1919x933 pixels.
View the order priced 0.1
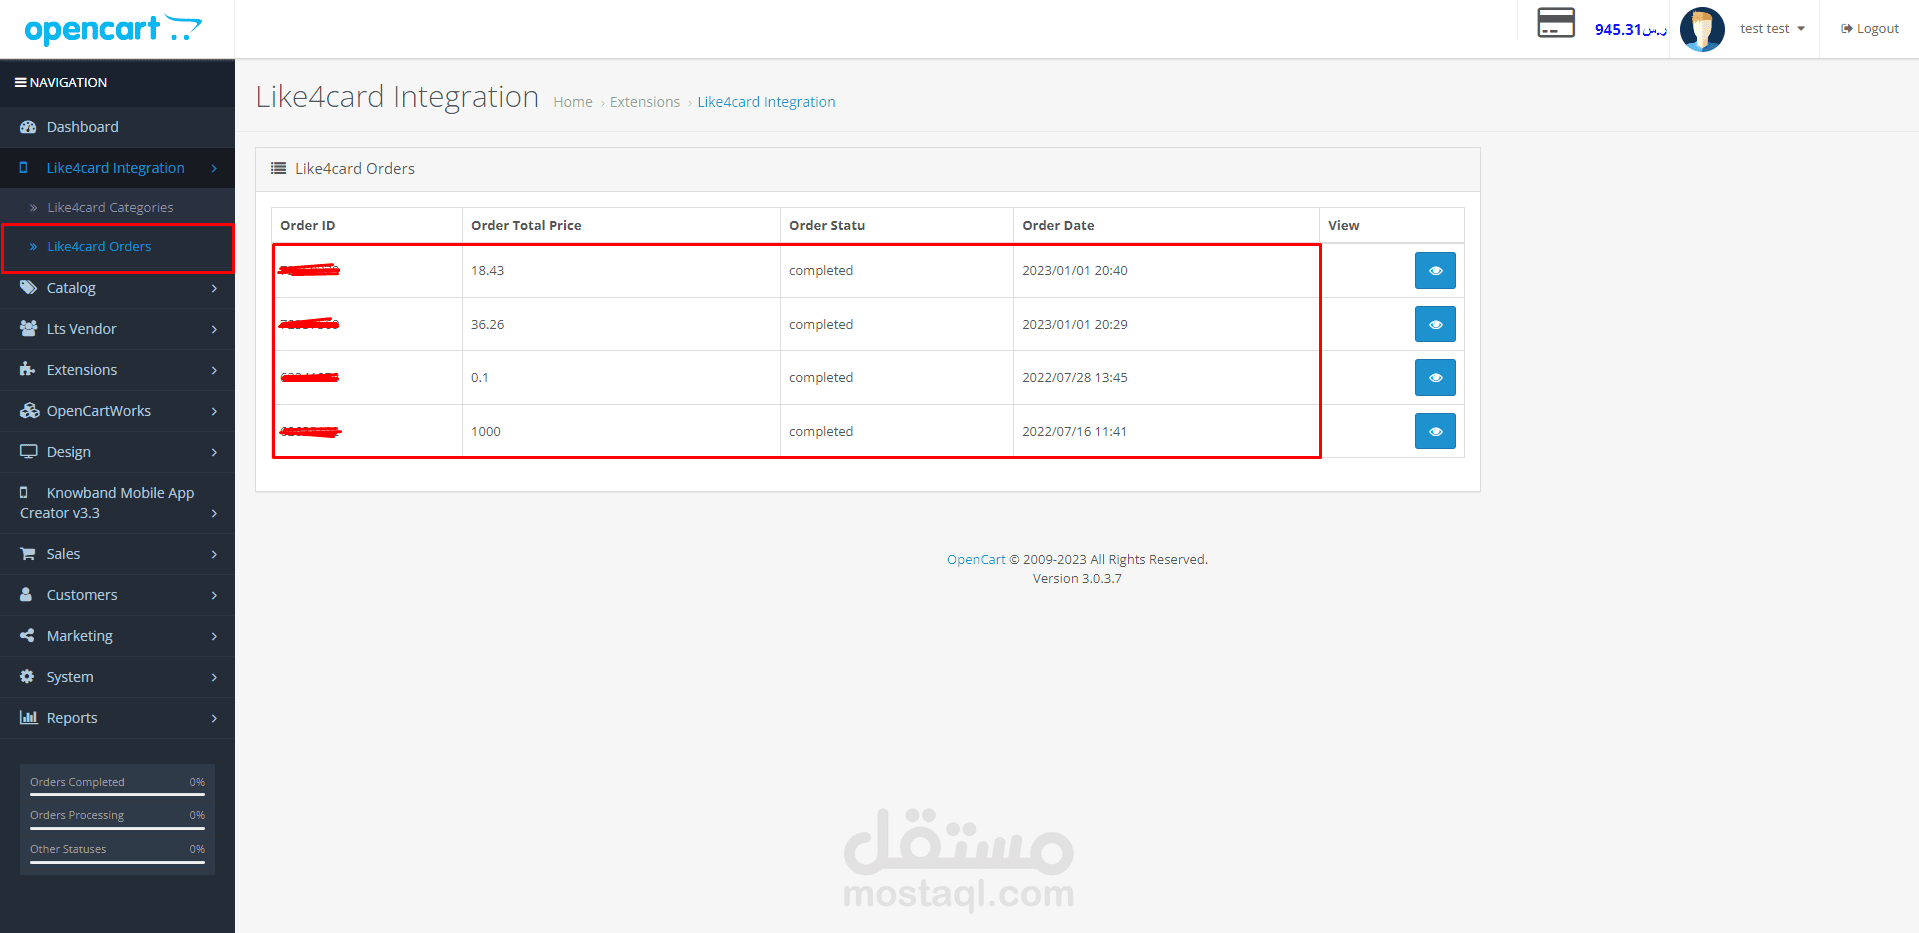(x=1435, y=378)
